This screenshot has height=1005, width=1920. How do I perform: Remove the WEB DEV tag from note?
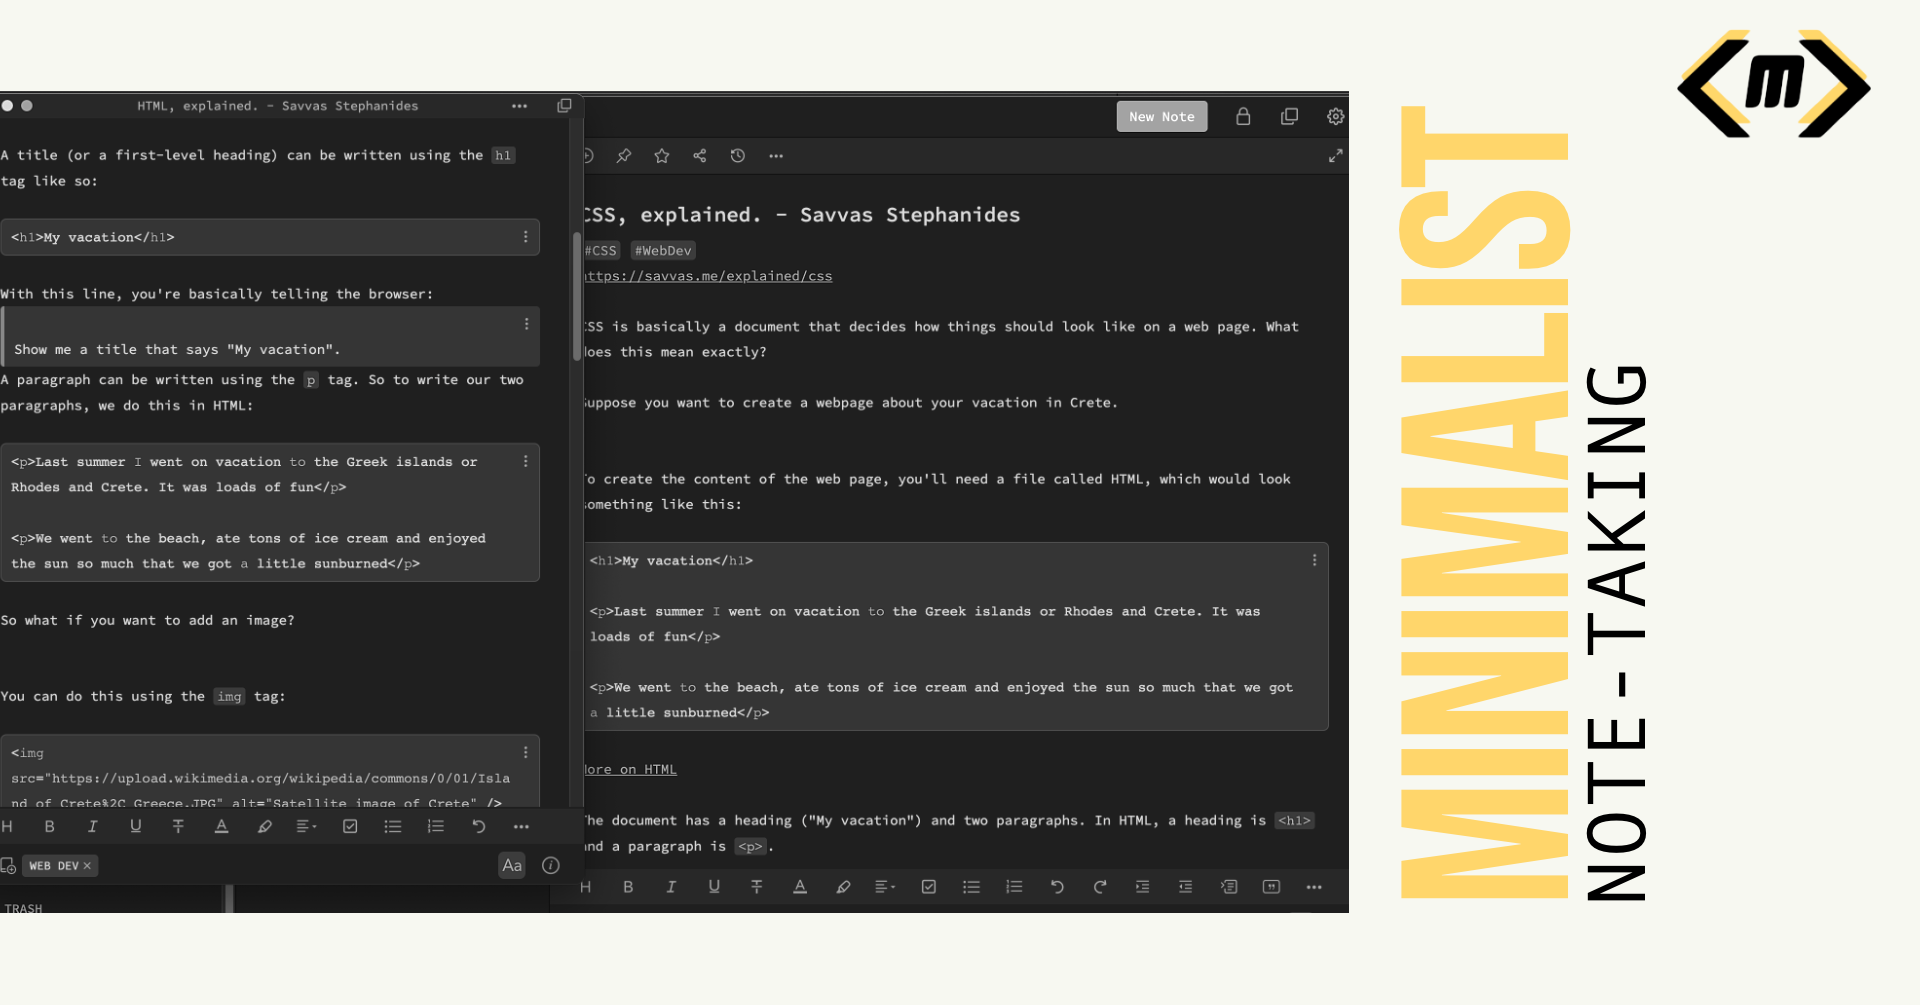[87, 866]
